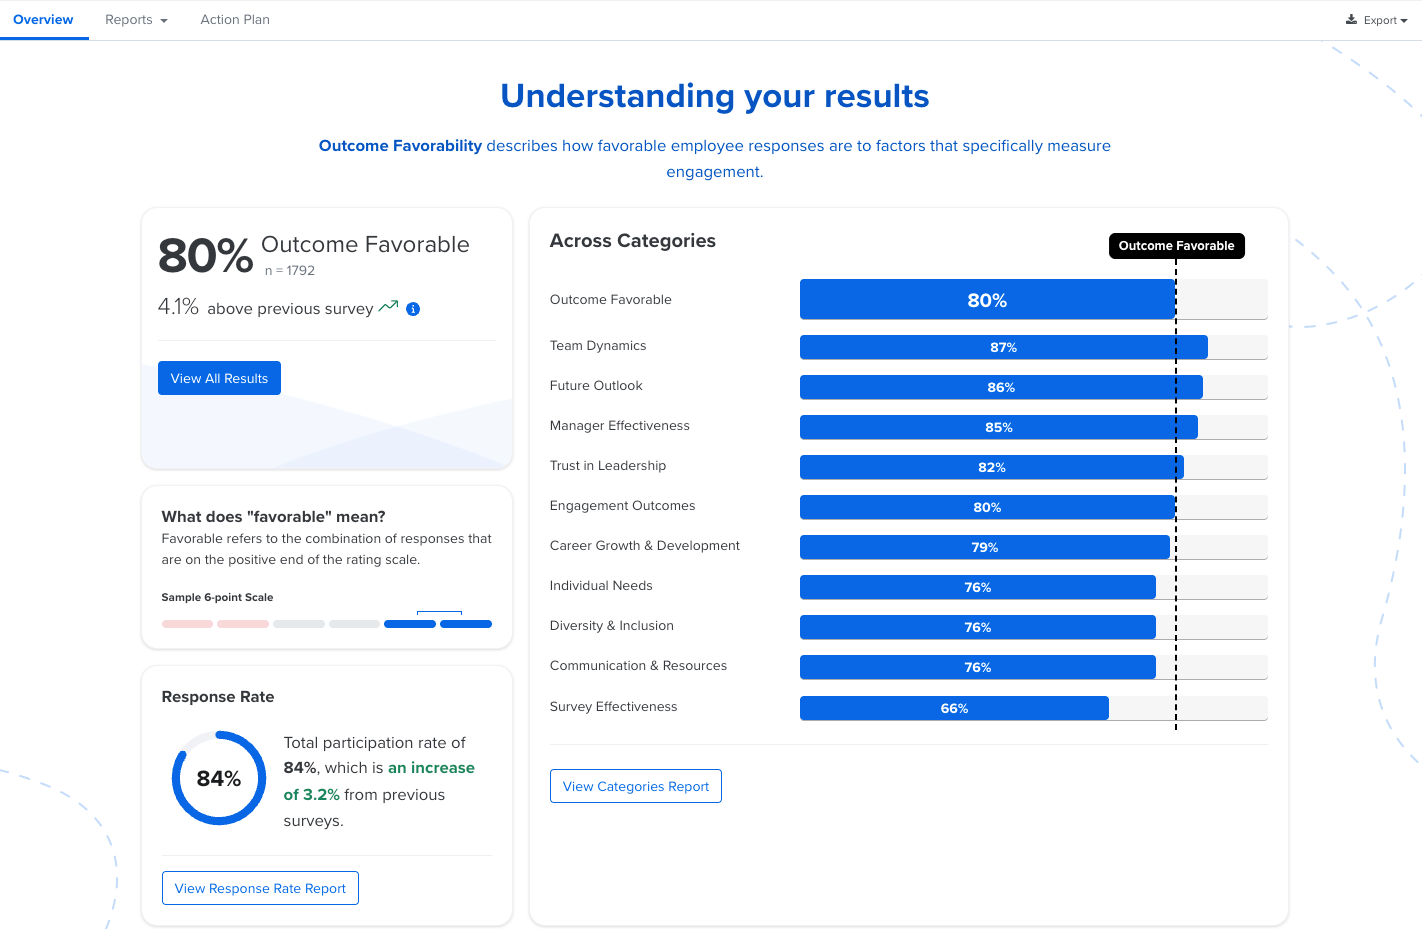Screen dimensions: 1422x929
Task: Click the View All Results button
Action: [x=219, y=378]
